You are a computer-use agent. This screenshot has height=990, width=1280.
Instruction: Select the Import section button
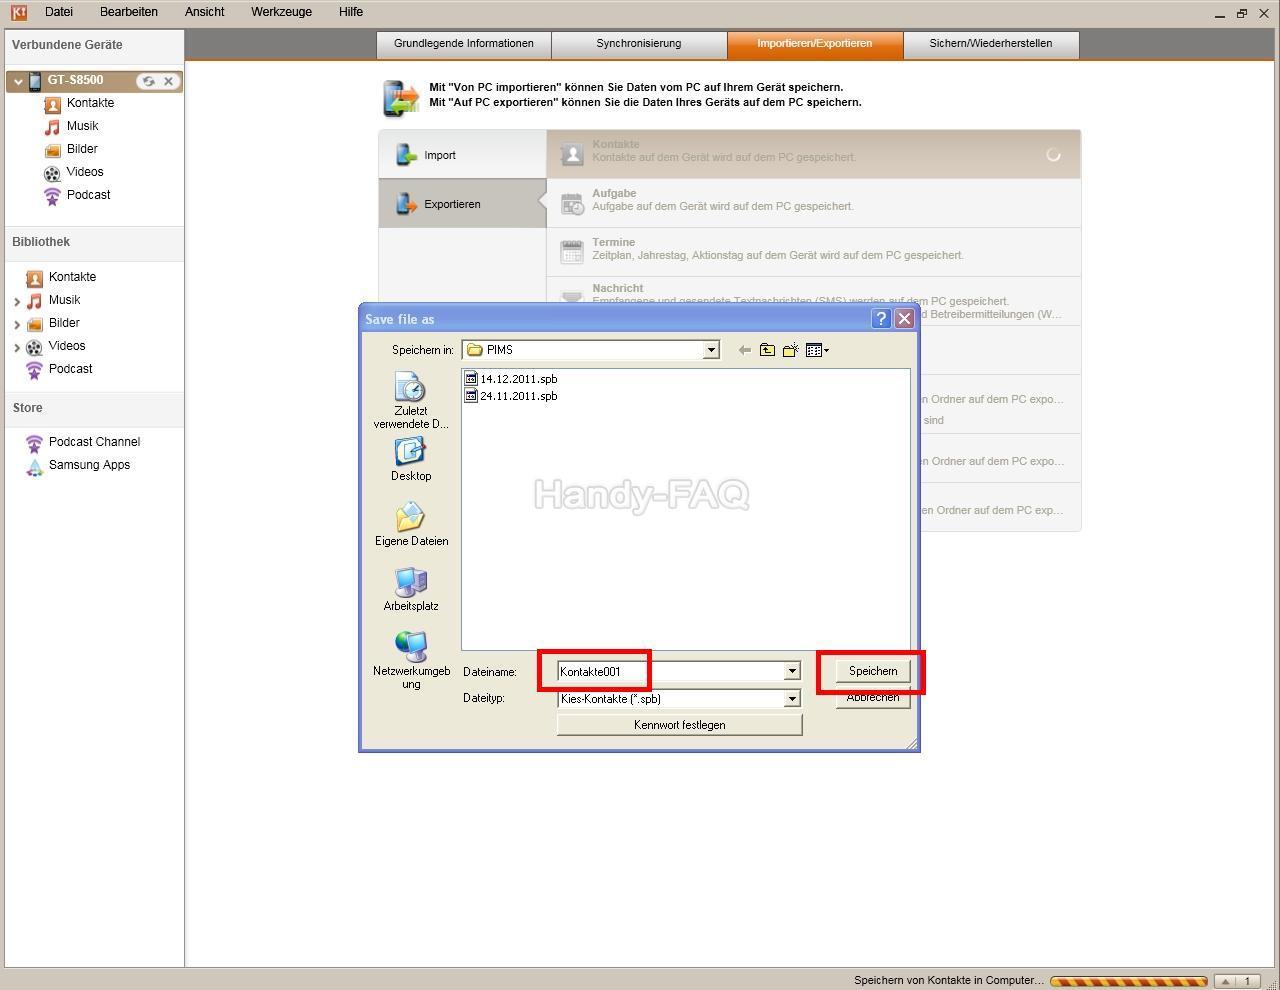462,155
